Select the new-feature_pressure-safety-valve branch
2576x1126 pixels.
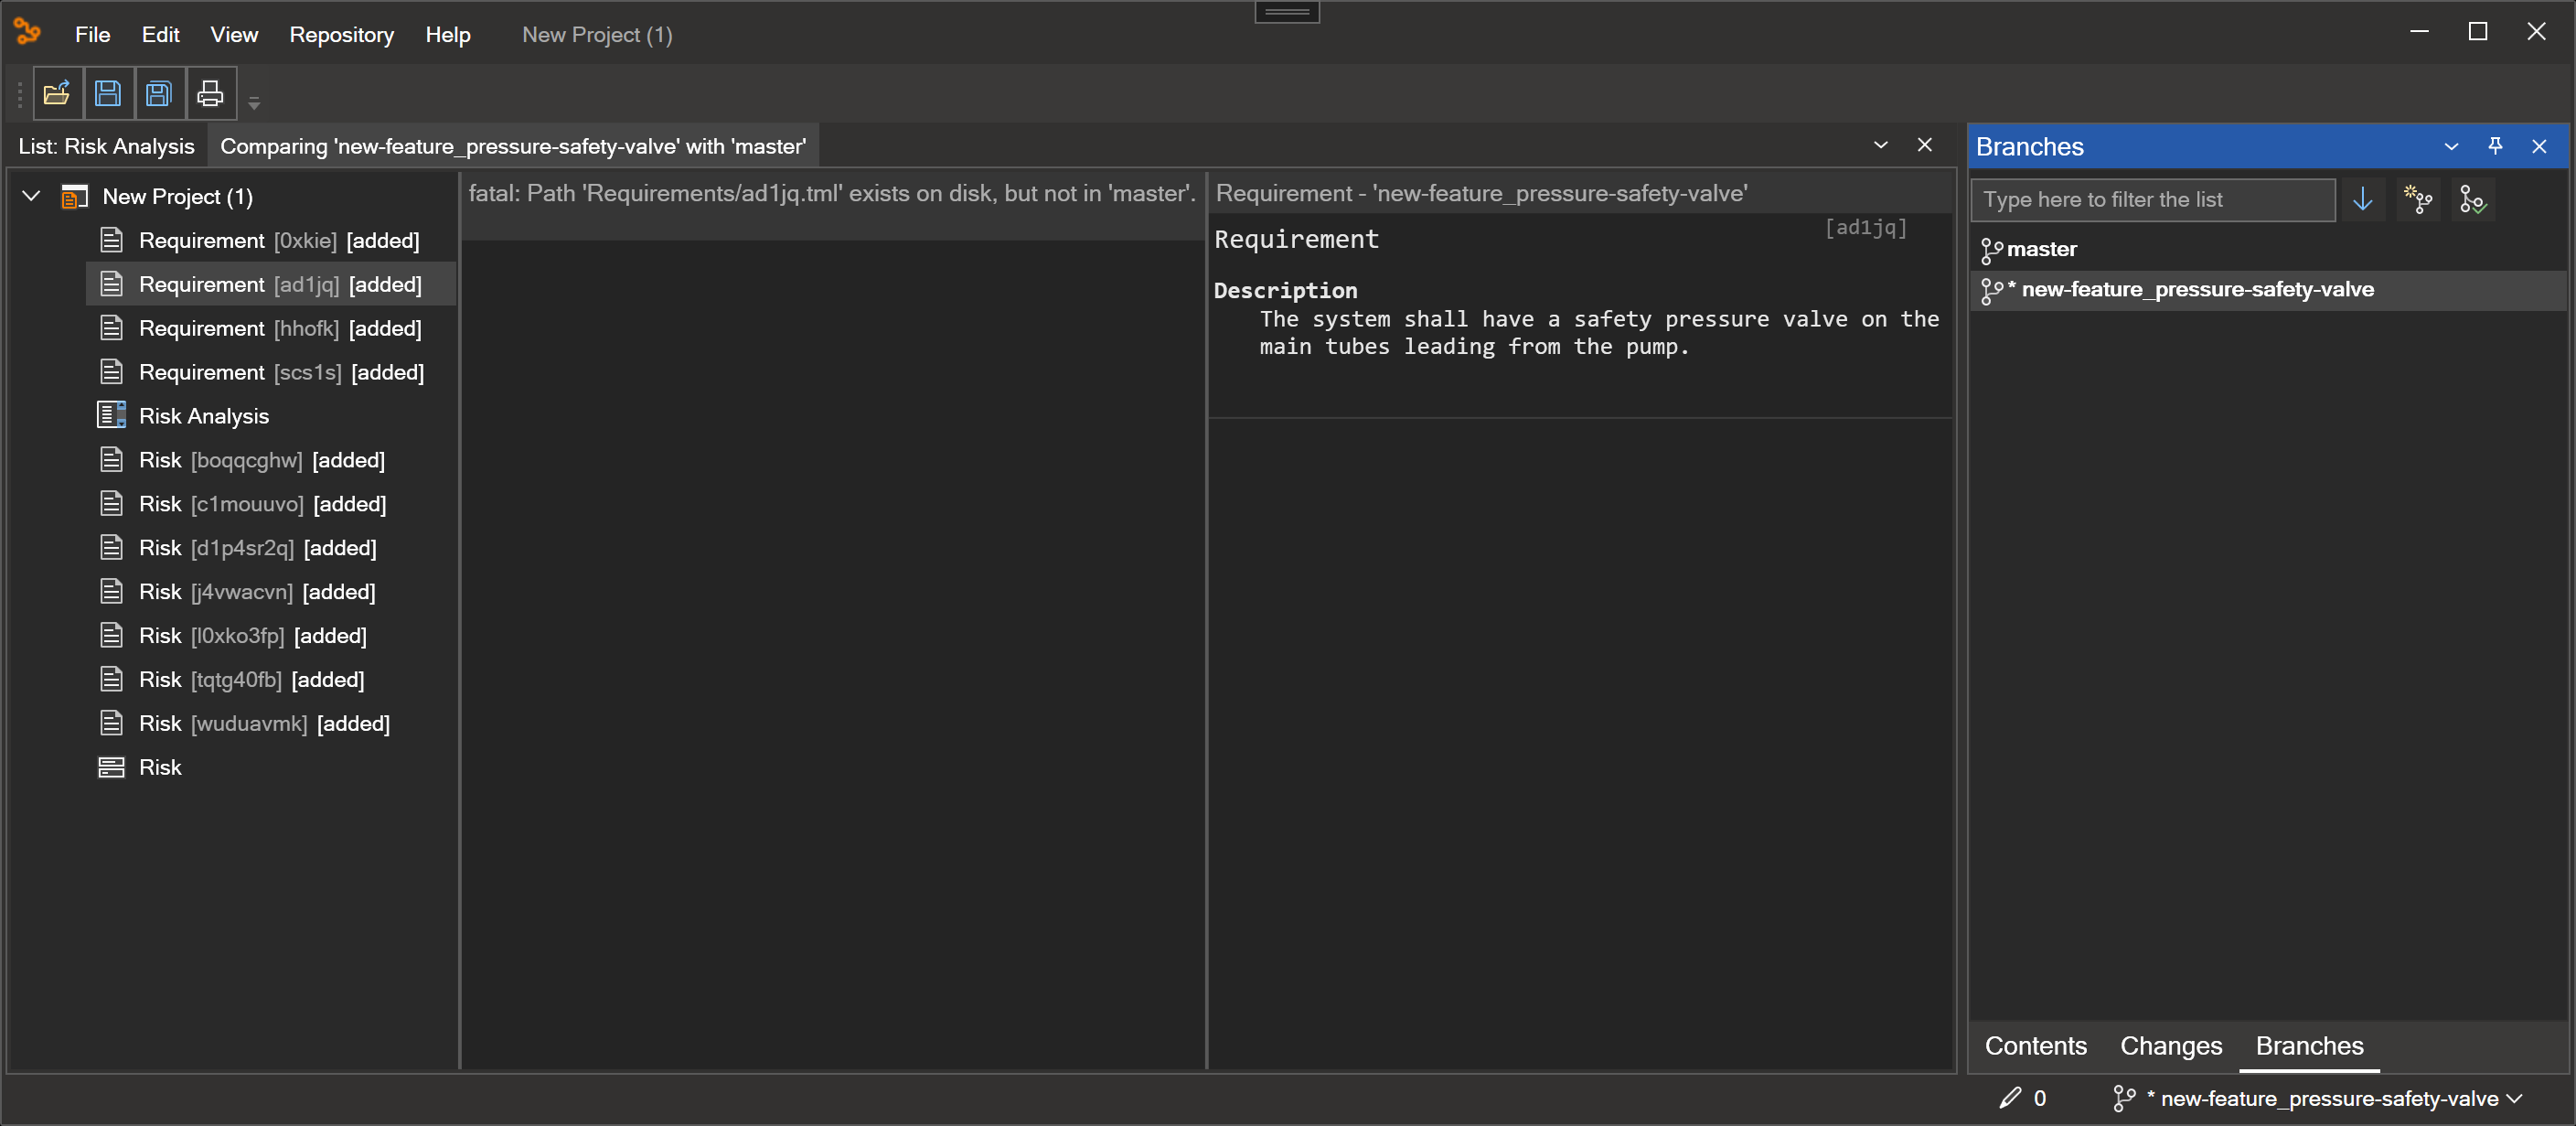[2270, 290]
